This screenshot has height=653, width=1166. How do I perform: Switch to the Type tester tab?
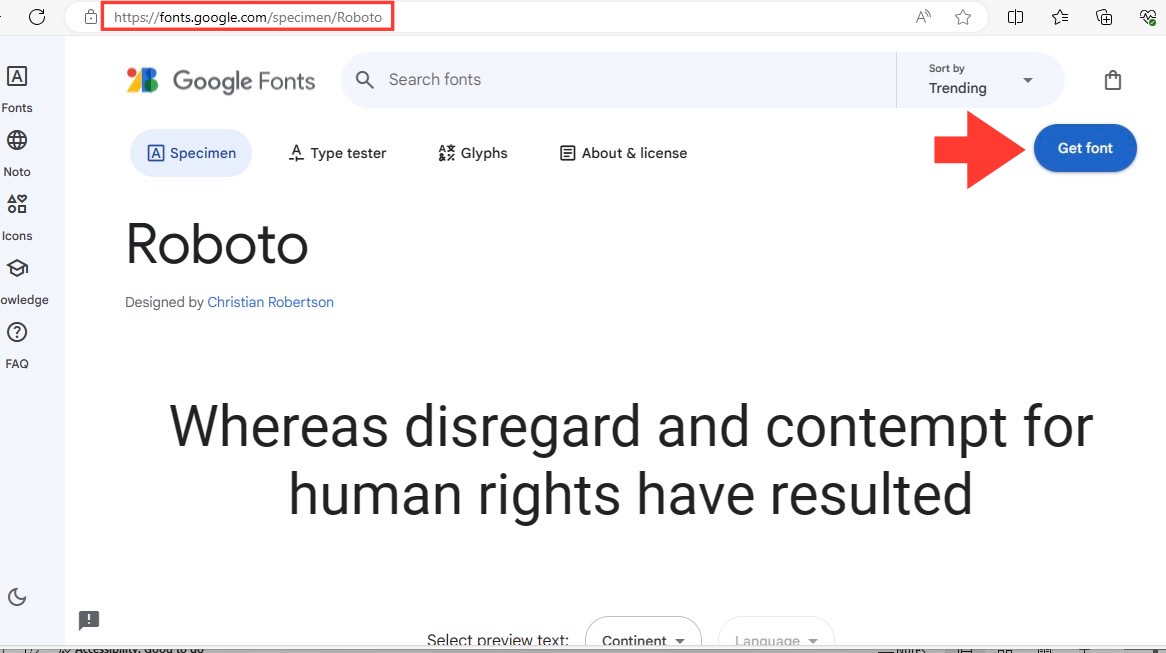pos(338,153)
